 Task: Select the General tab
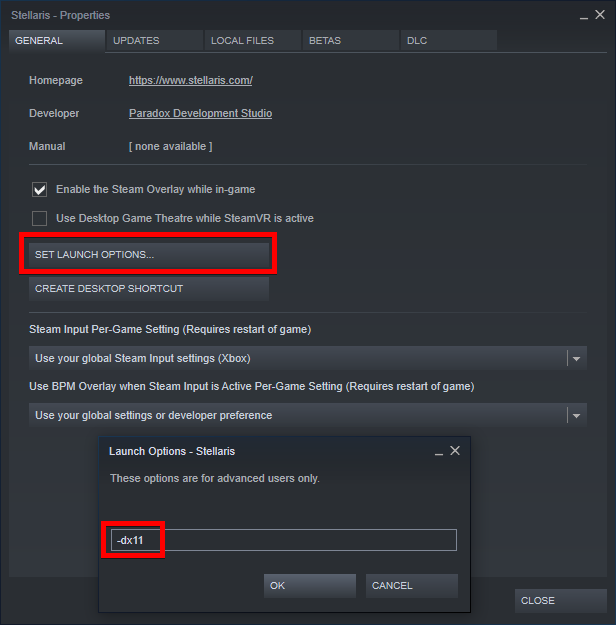pos(57,41)
